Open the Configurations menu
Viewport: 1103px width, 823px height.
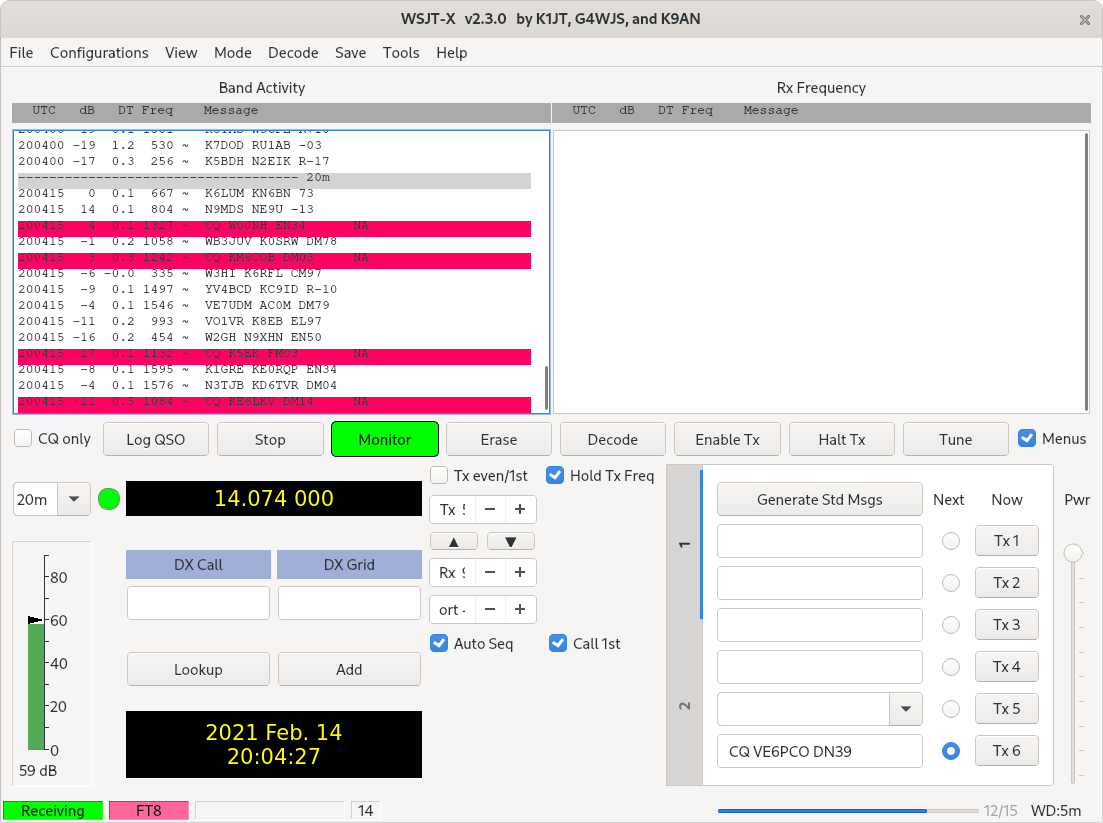pos(99,53)
